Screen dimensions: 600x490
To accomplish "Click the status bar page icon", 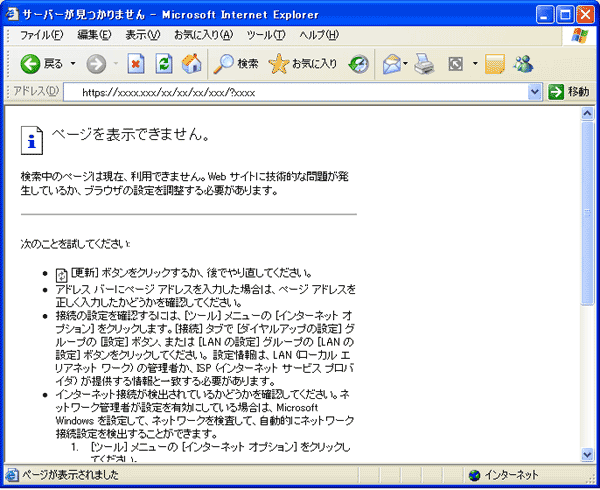I will click(12, 475).
